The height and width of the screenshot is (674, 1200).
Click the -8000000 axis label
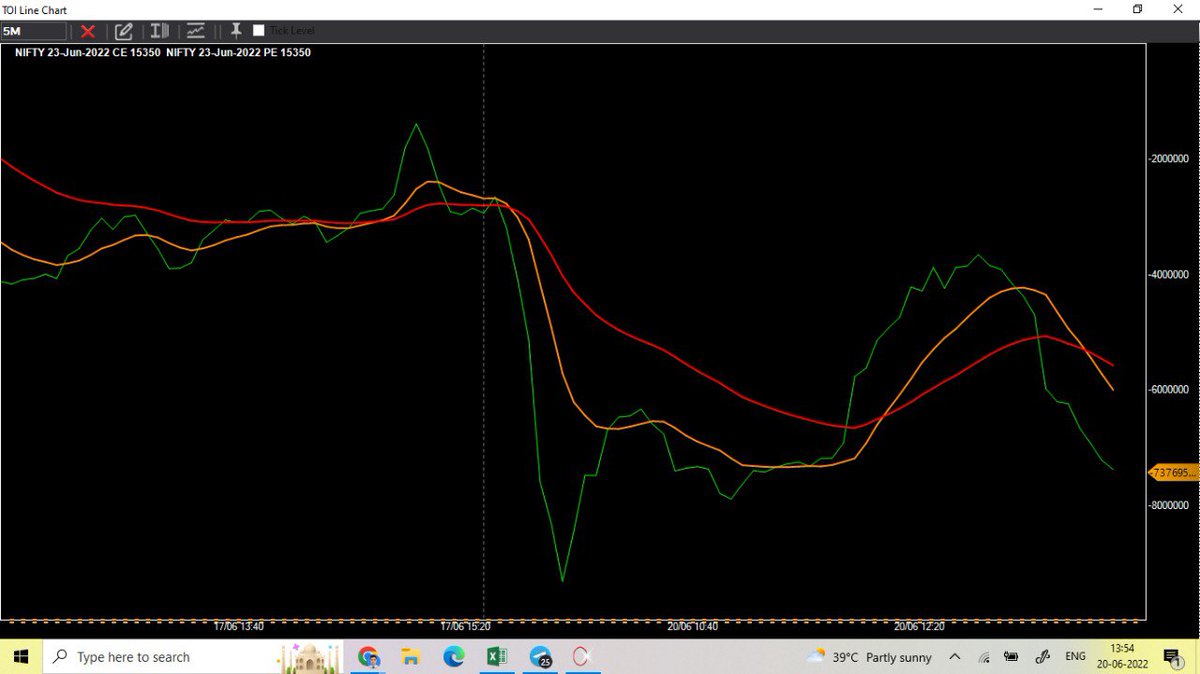(x=1169, y=505)
